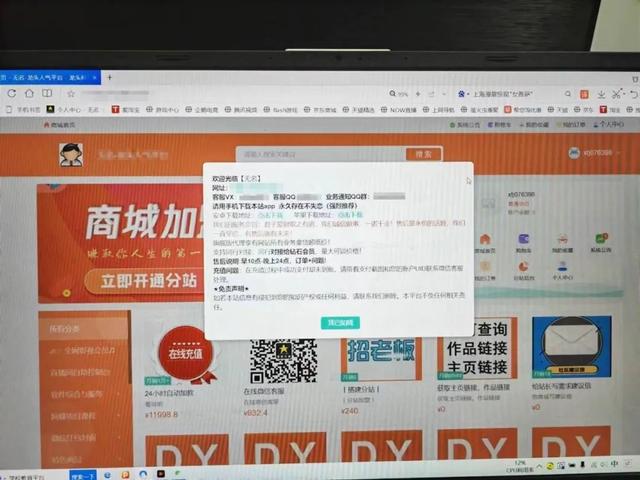This screenshot has height=480, width=640.
Task: Open the 爱淘宝 bookmark with red T icon
Action: [126, 109]
